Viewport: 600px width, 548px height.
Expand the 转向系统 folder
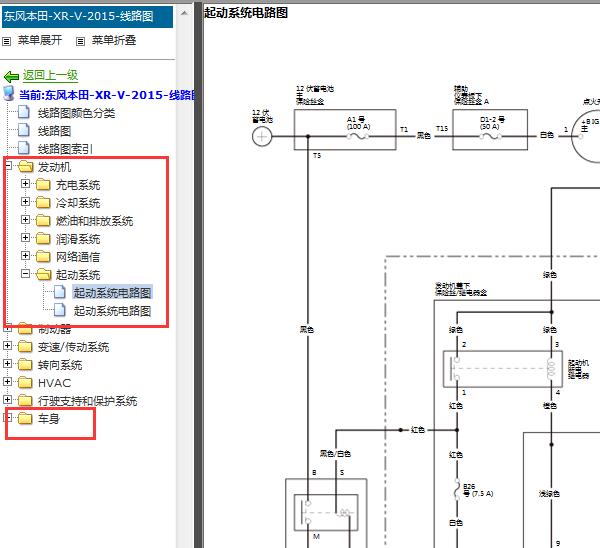7,364
